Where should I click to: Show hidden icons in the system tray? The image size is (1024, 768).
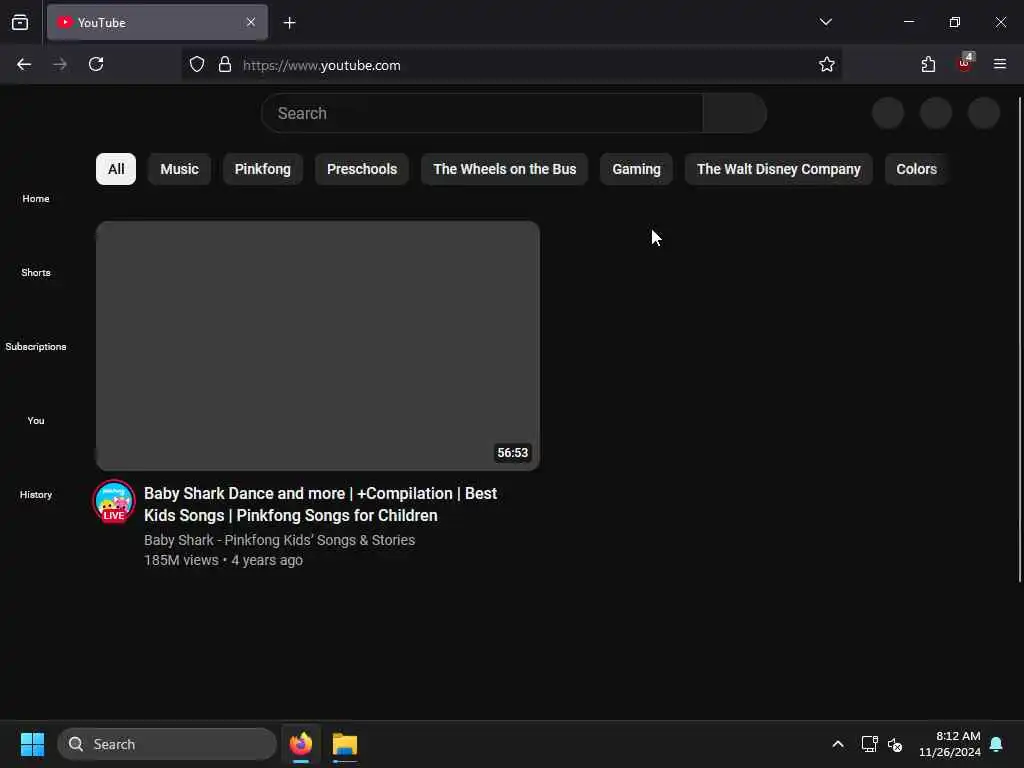tap(838, 744)
